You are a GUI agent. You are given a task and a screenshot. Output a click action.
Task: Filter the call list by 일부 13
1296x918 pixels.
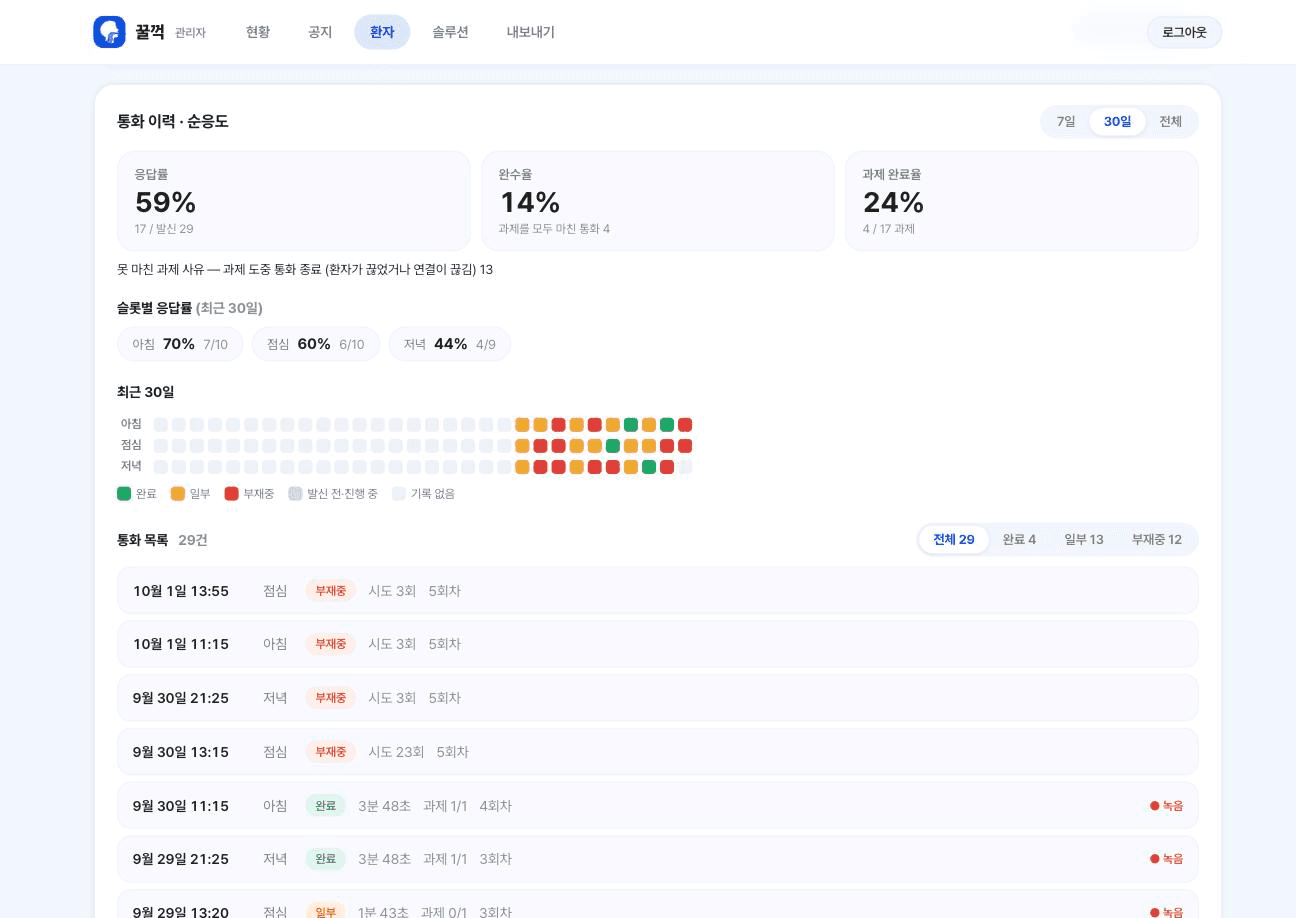[x=1084, y=540]
